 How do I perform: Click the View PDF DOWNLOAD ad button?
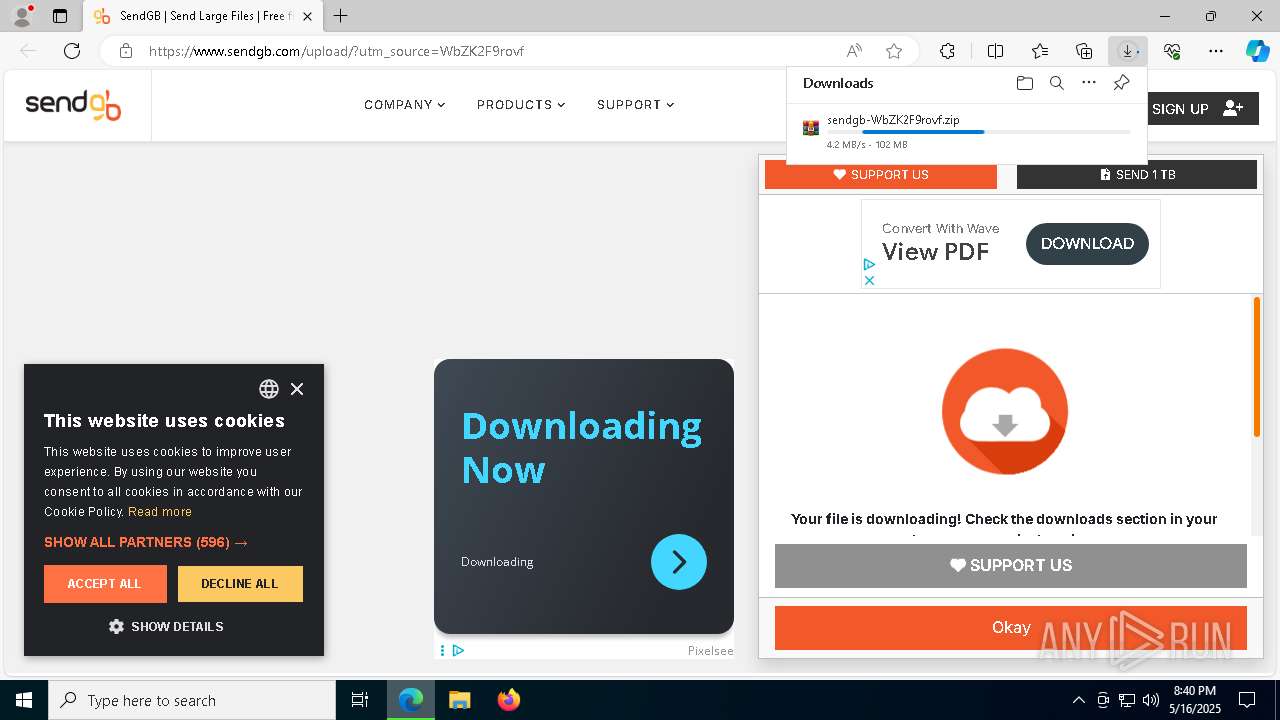[x=1087, y=244]
